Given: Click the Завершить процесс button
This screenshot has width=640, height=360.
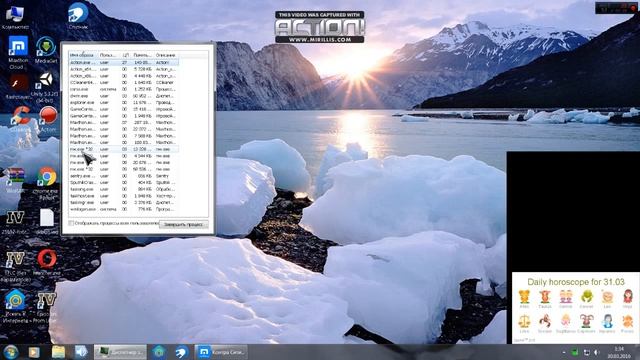Looking at the screenshot, I should click(184, 224).
